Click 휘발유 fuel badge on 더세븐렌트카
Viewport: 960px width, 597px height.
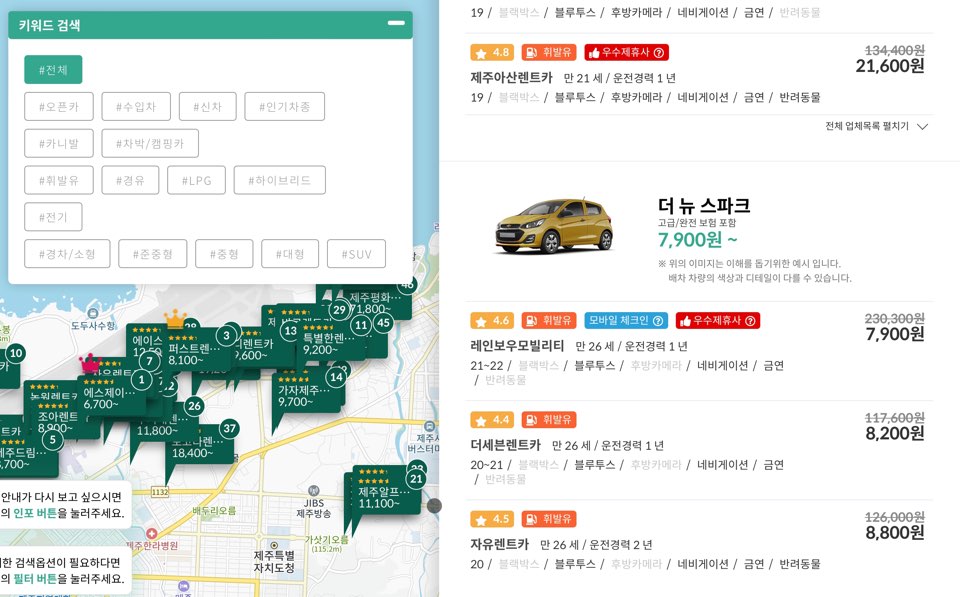[549, 420]
